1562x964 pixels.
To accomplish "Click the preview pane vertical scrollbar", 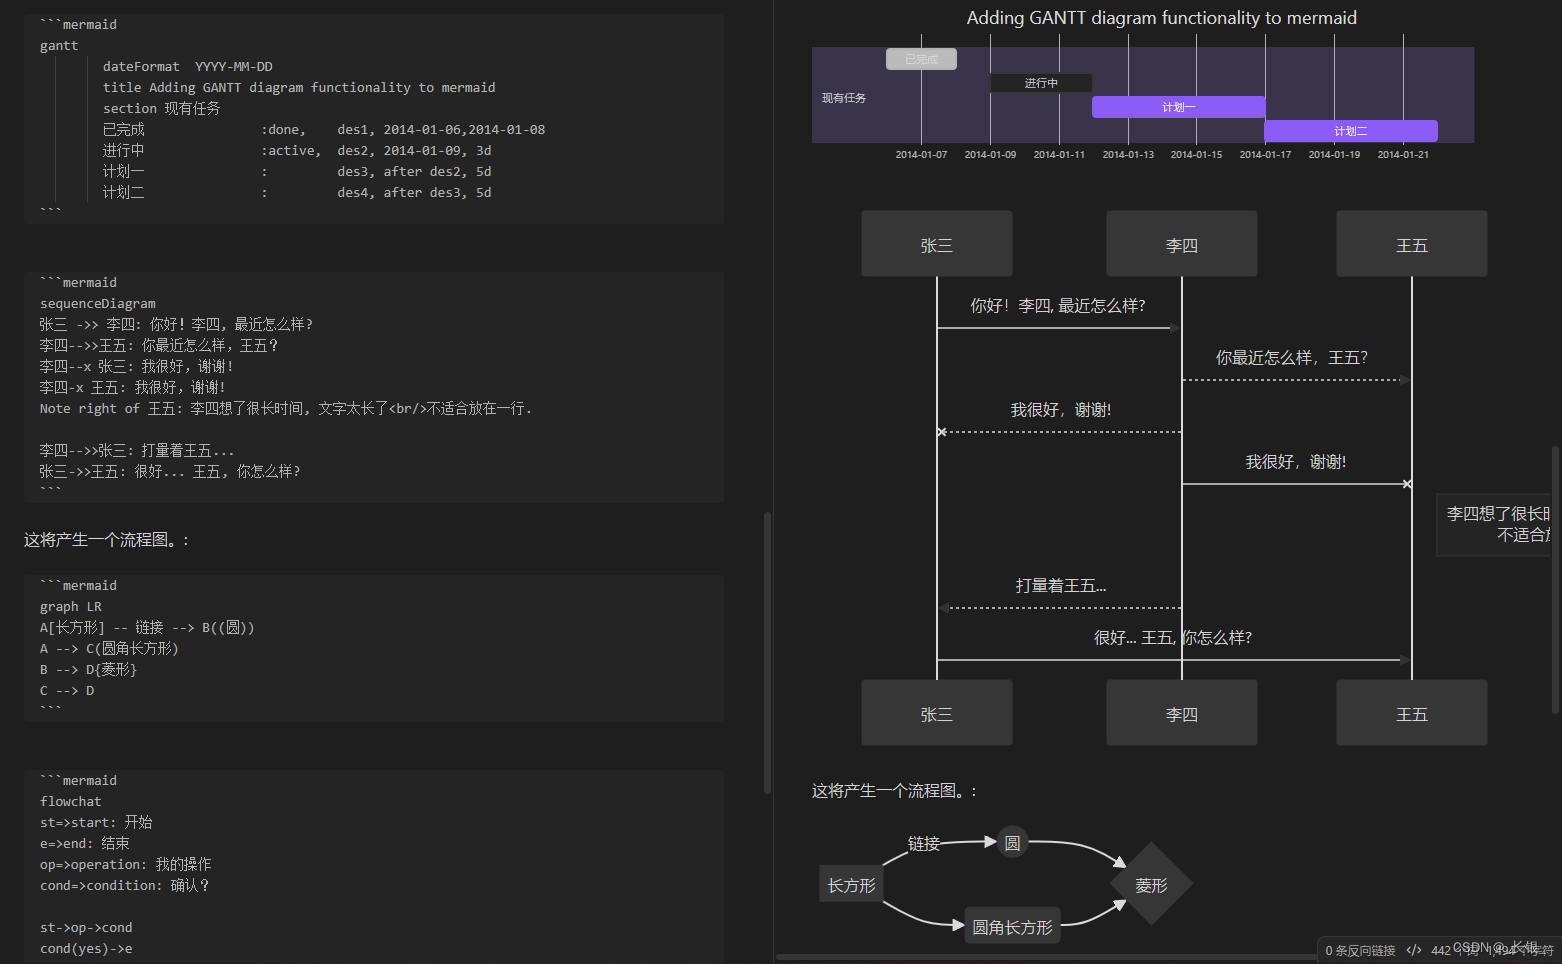I will (1556, 580).
